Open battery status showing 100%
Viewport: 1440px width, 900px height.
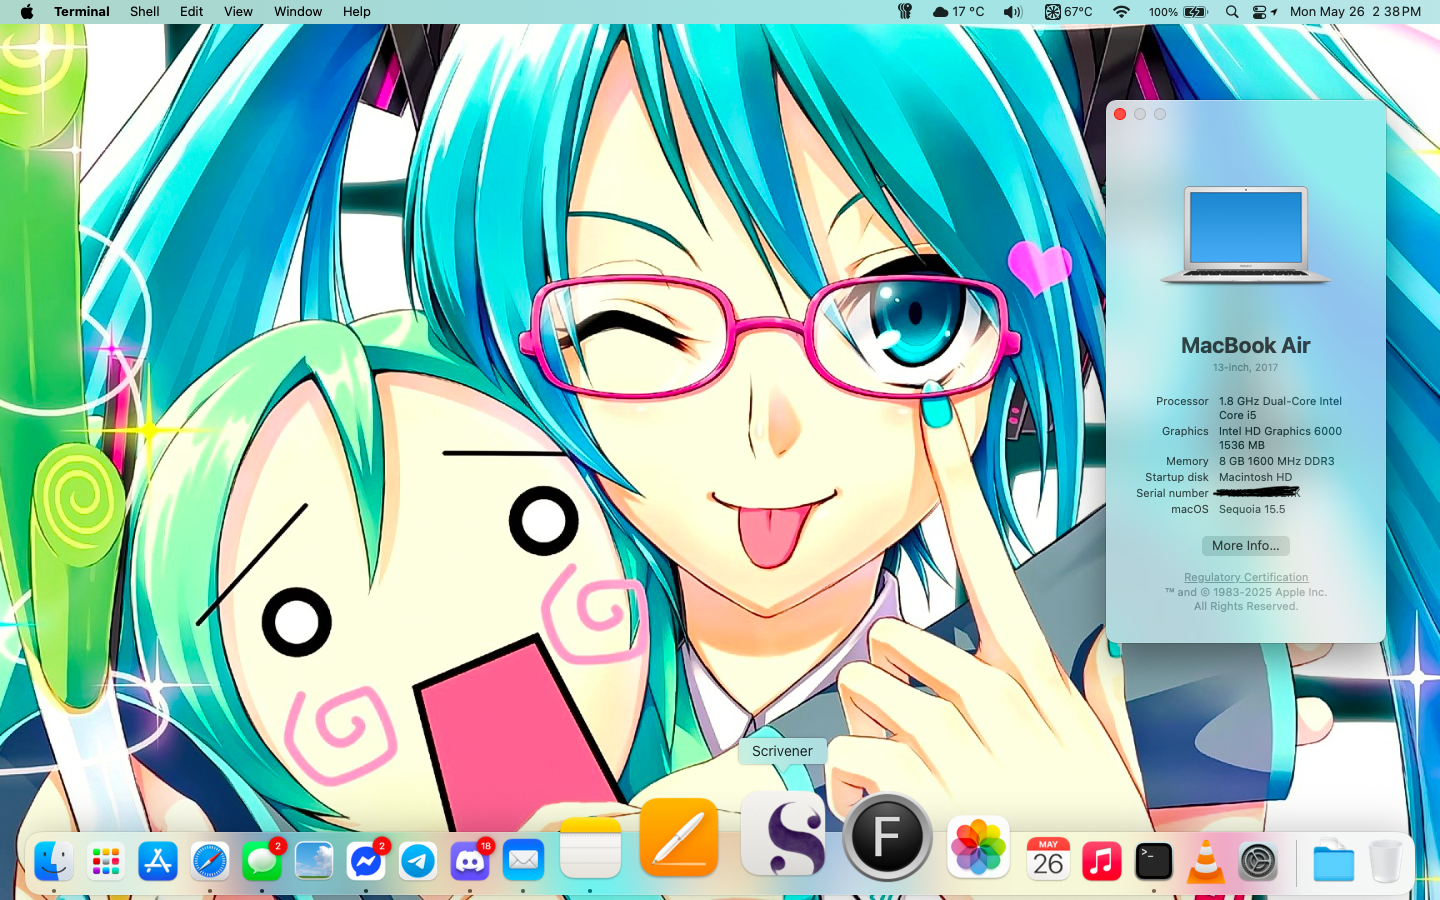[x=1178, y=12]
